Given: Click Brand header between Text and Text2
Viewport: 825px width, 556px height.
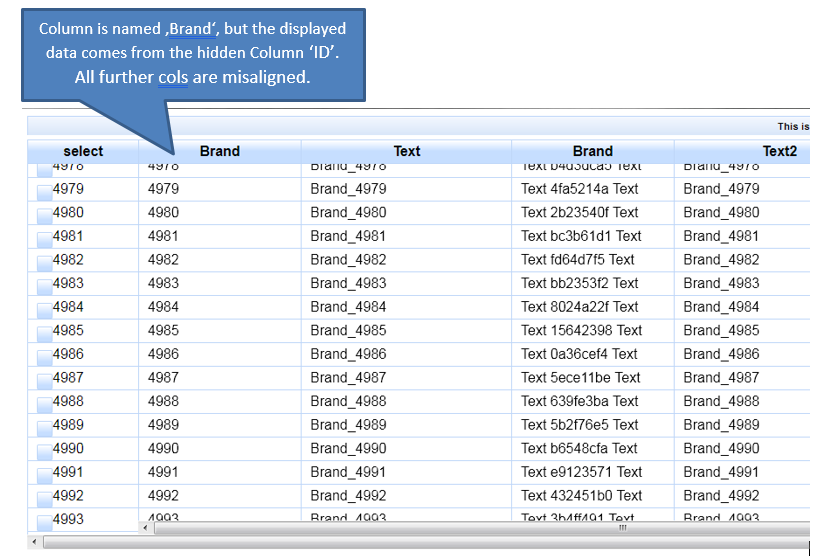Looking at the screenshot, I should tap(593, 151).
